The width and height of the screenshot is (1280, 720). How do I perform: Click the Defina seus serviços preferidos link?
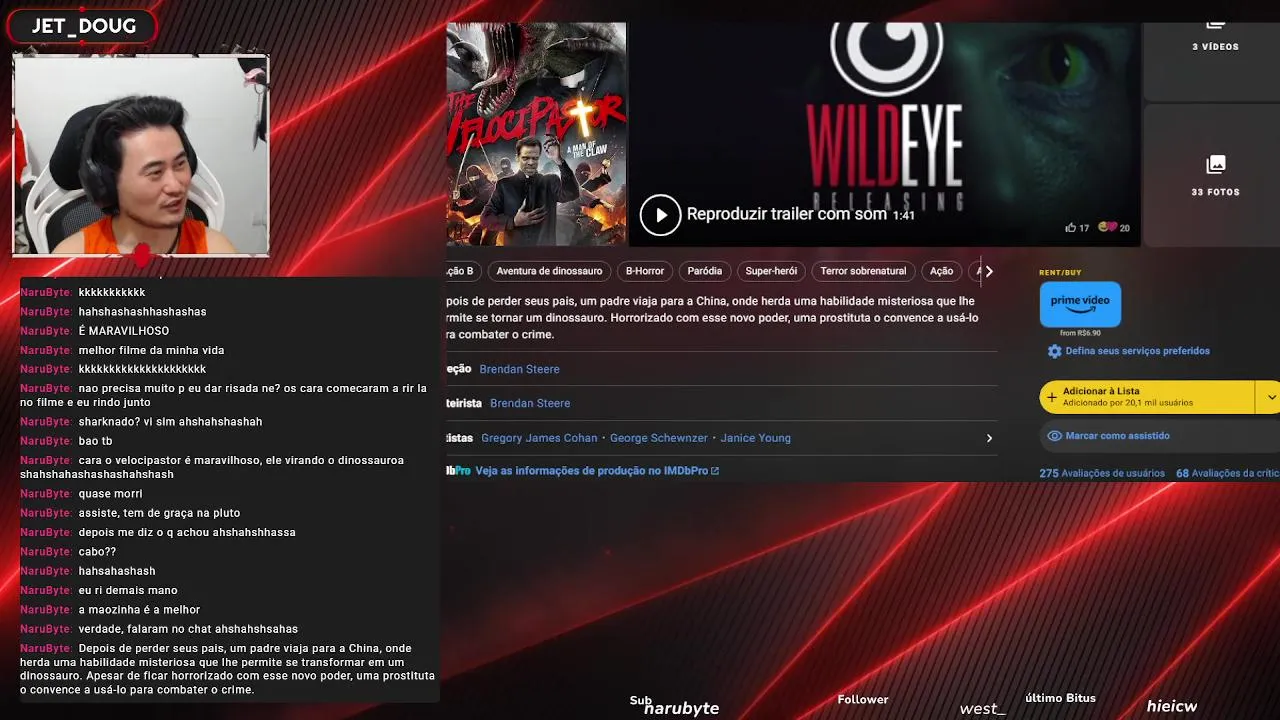1137,351
